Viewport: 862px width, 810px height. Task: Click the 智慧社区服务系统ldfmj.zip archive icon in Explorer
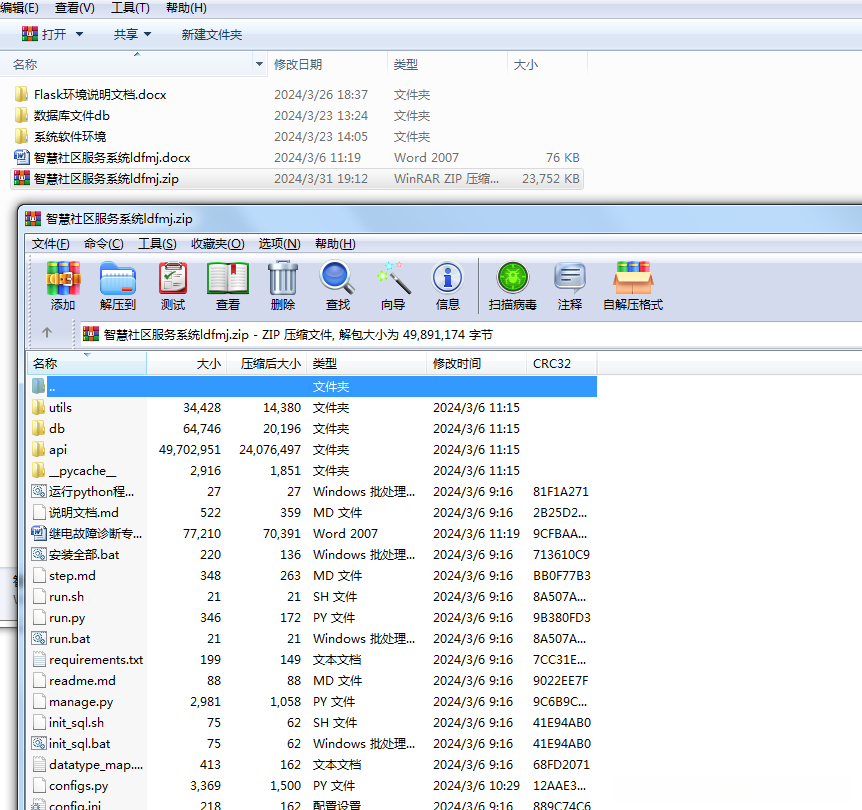[21, 178]
